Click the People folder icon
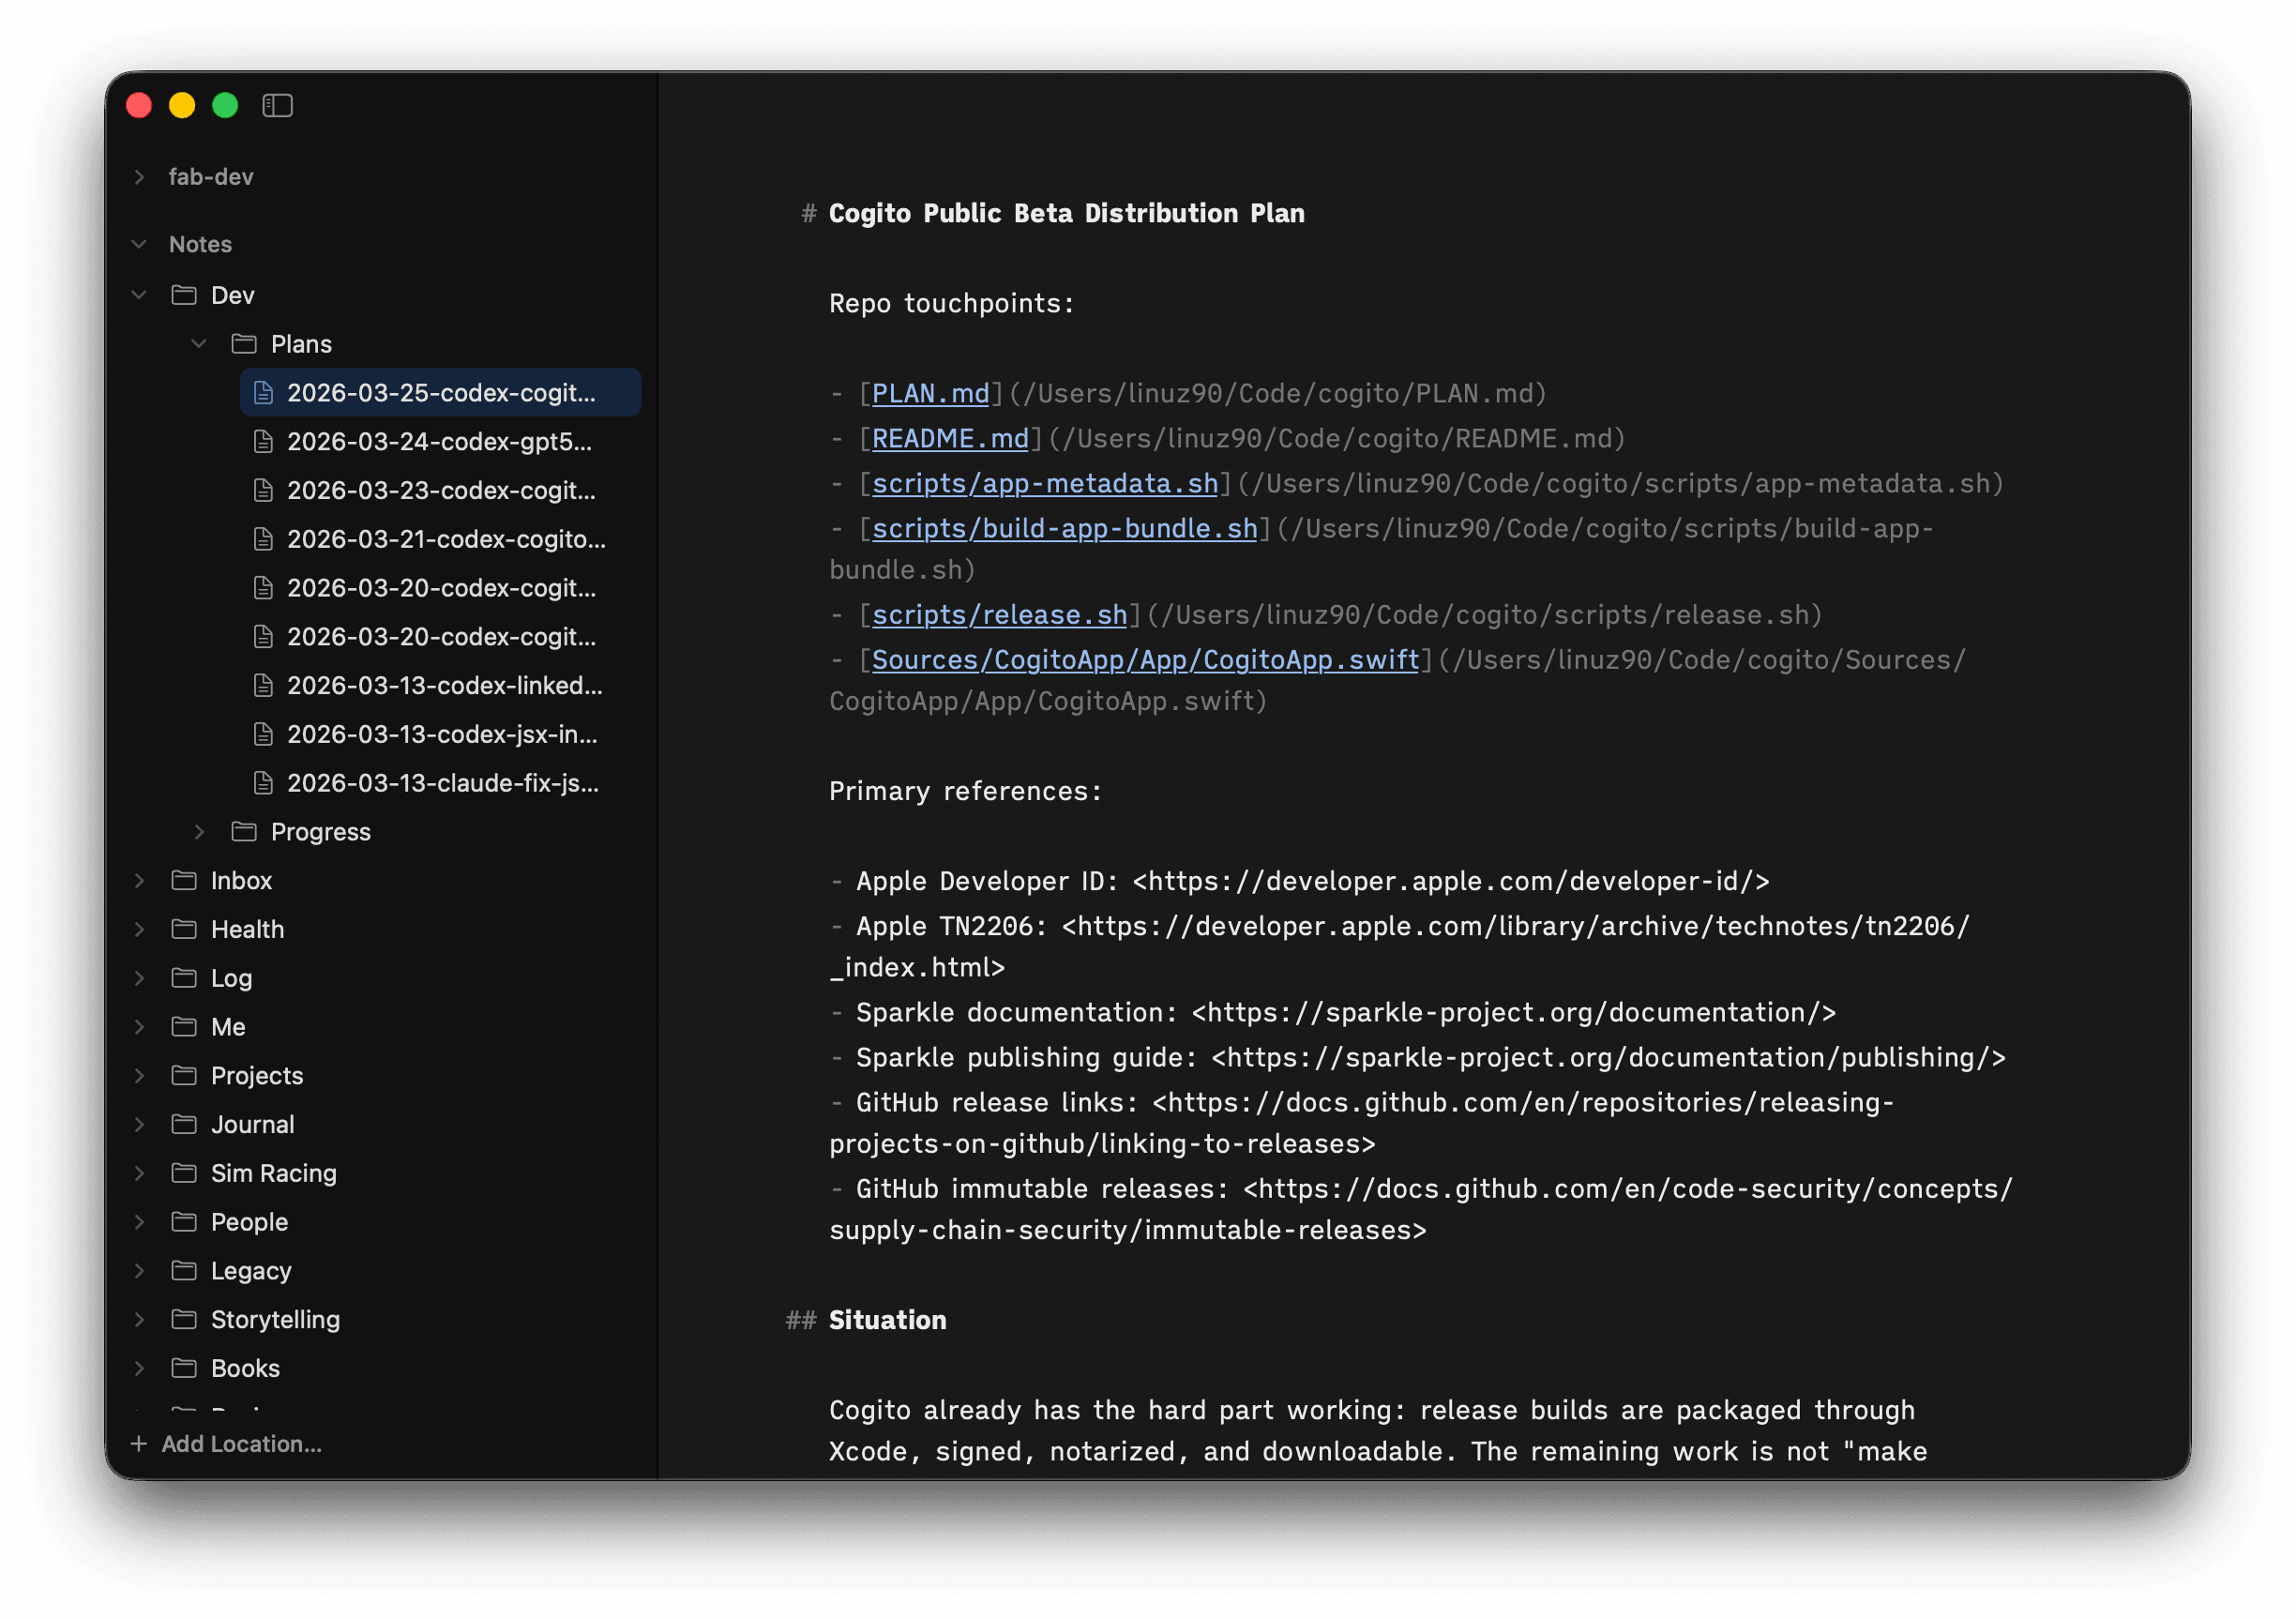Image resolution: width=2296 pixels, height=1619 pixels. [183, 1221]
